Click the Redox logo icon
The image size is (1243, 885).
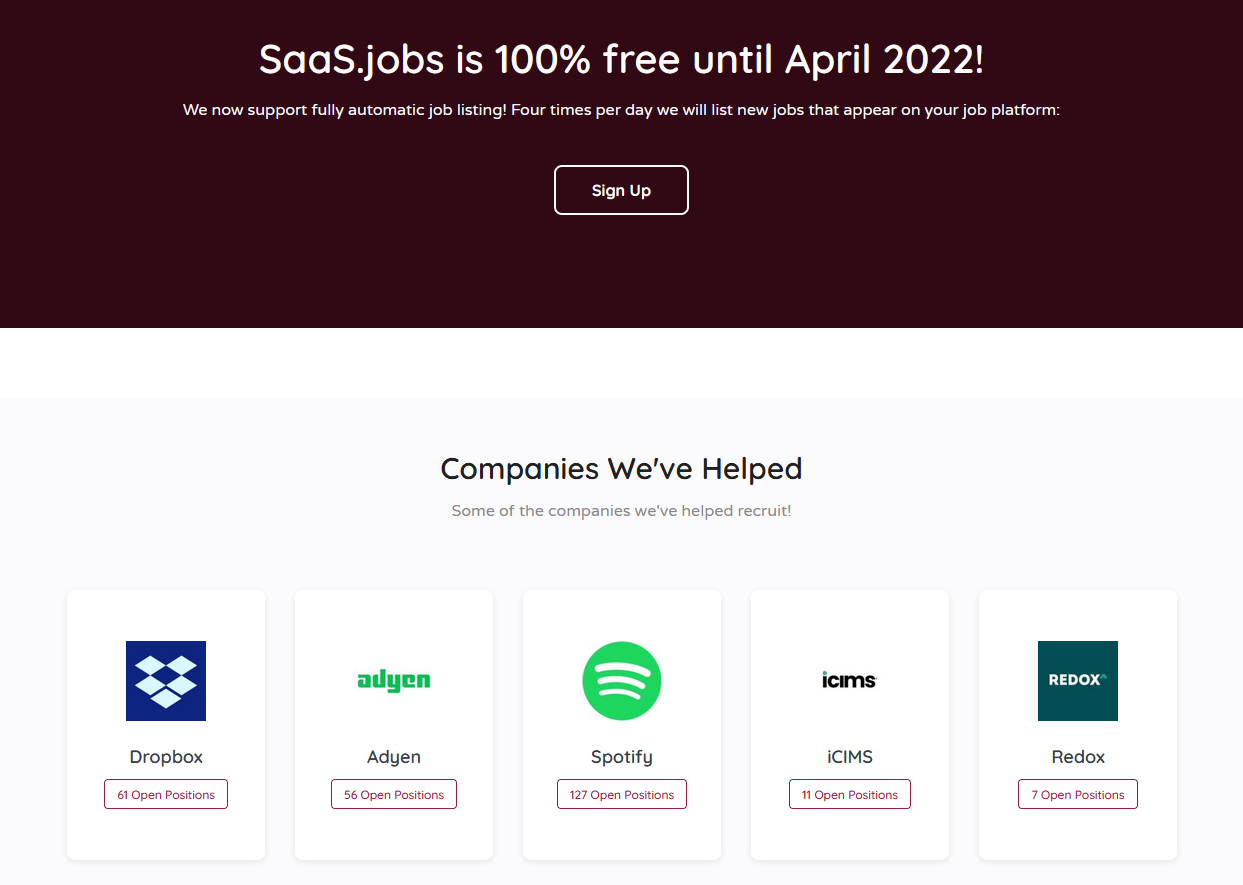[x=1077, y=681]
